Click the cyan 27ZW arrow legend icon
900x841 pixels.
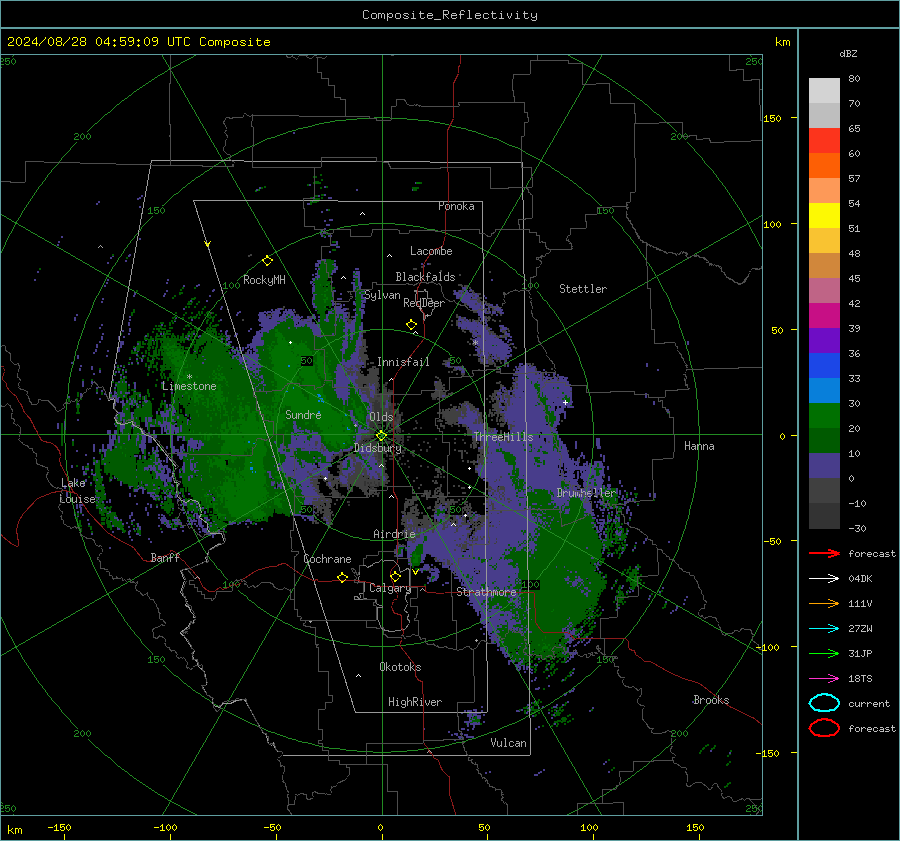[824, 629]
